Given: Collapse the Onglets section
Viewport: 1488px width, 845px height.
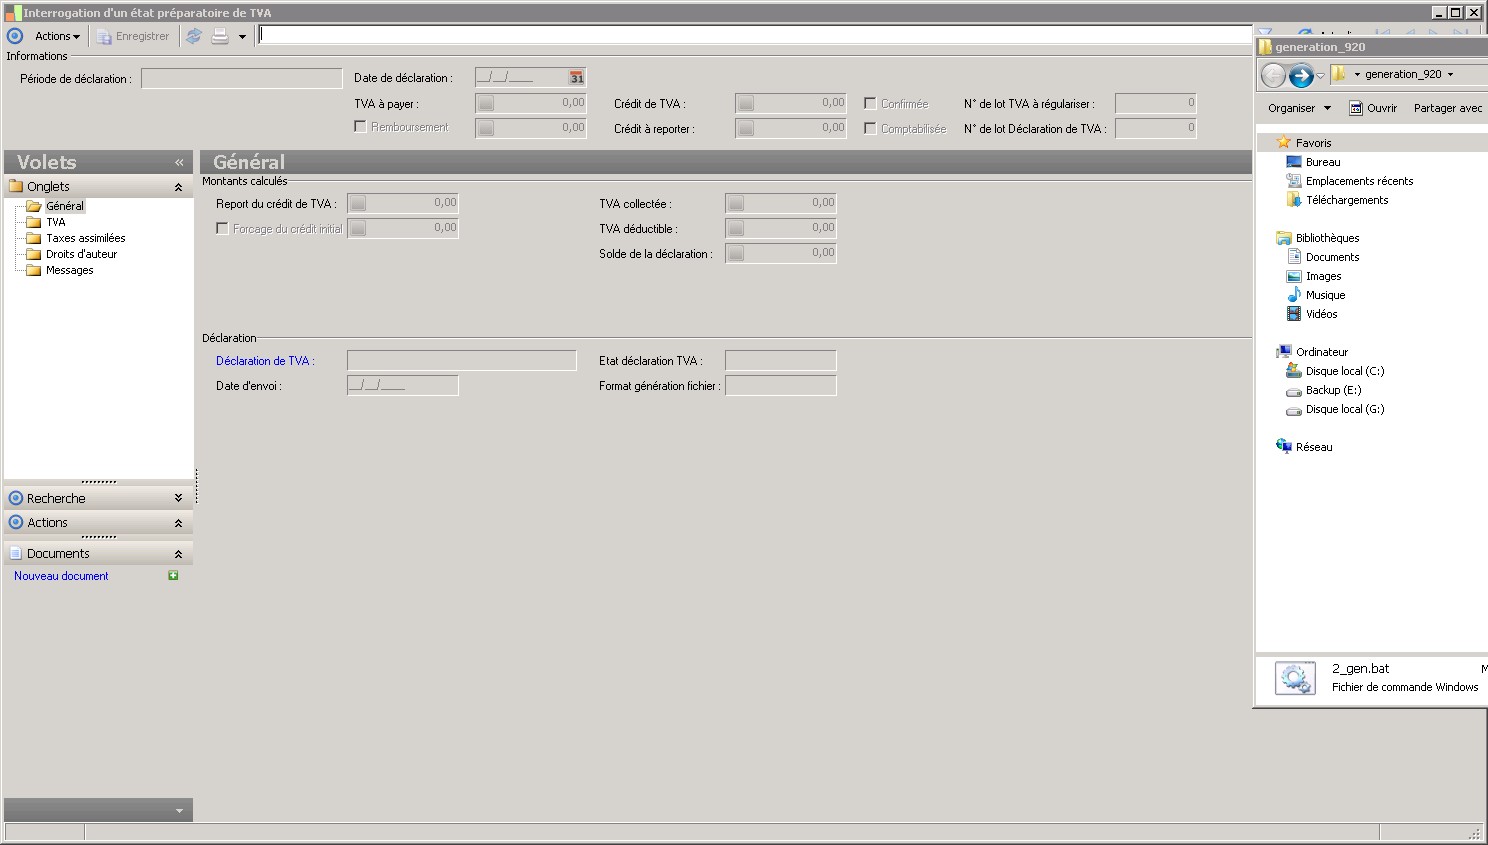Looking at the screenshot, I should (178, 187).
